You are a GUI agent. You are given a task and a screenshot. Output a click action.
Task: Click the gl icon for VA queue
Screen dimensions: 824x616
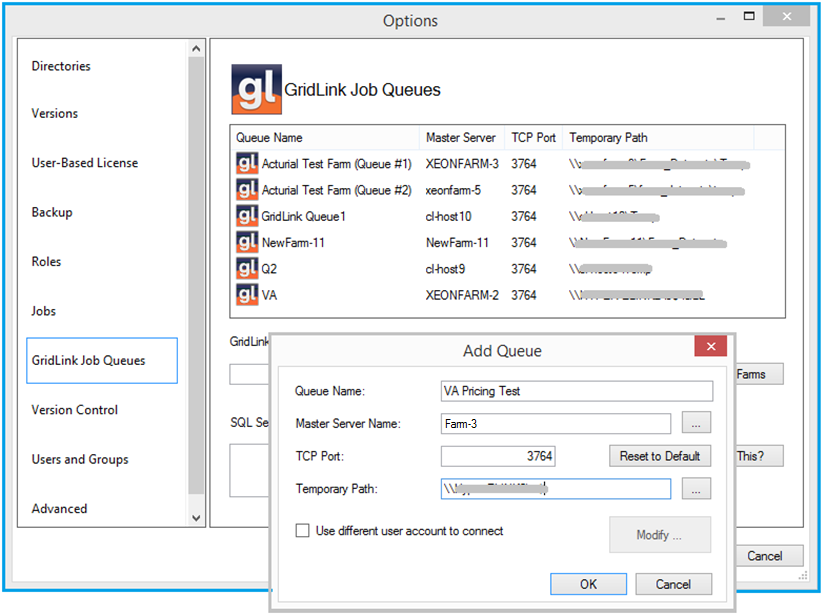coord(247,294)
